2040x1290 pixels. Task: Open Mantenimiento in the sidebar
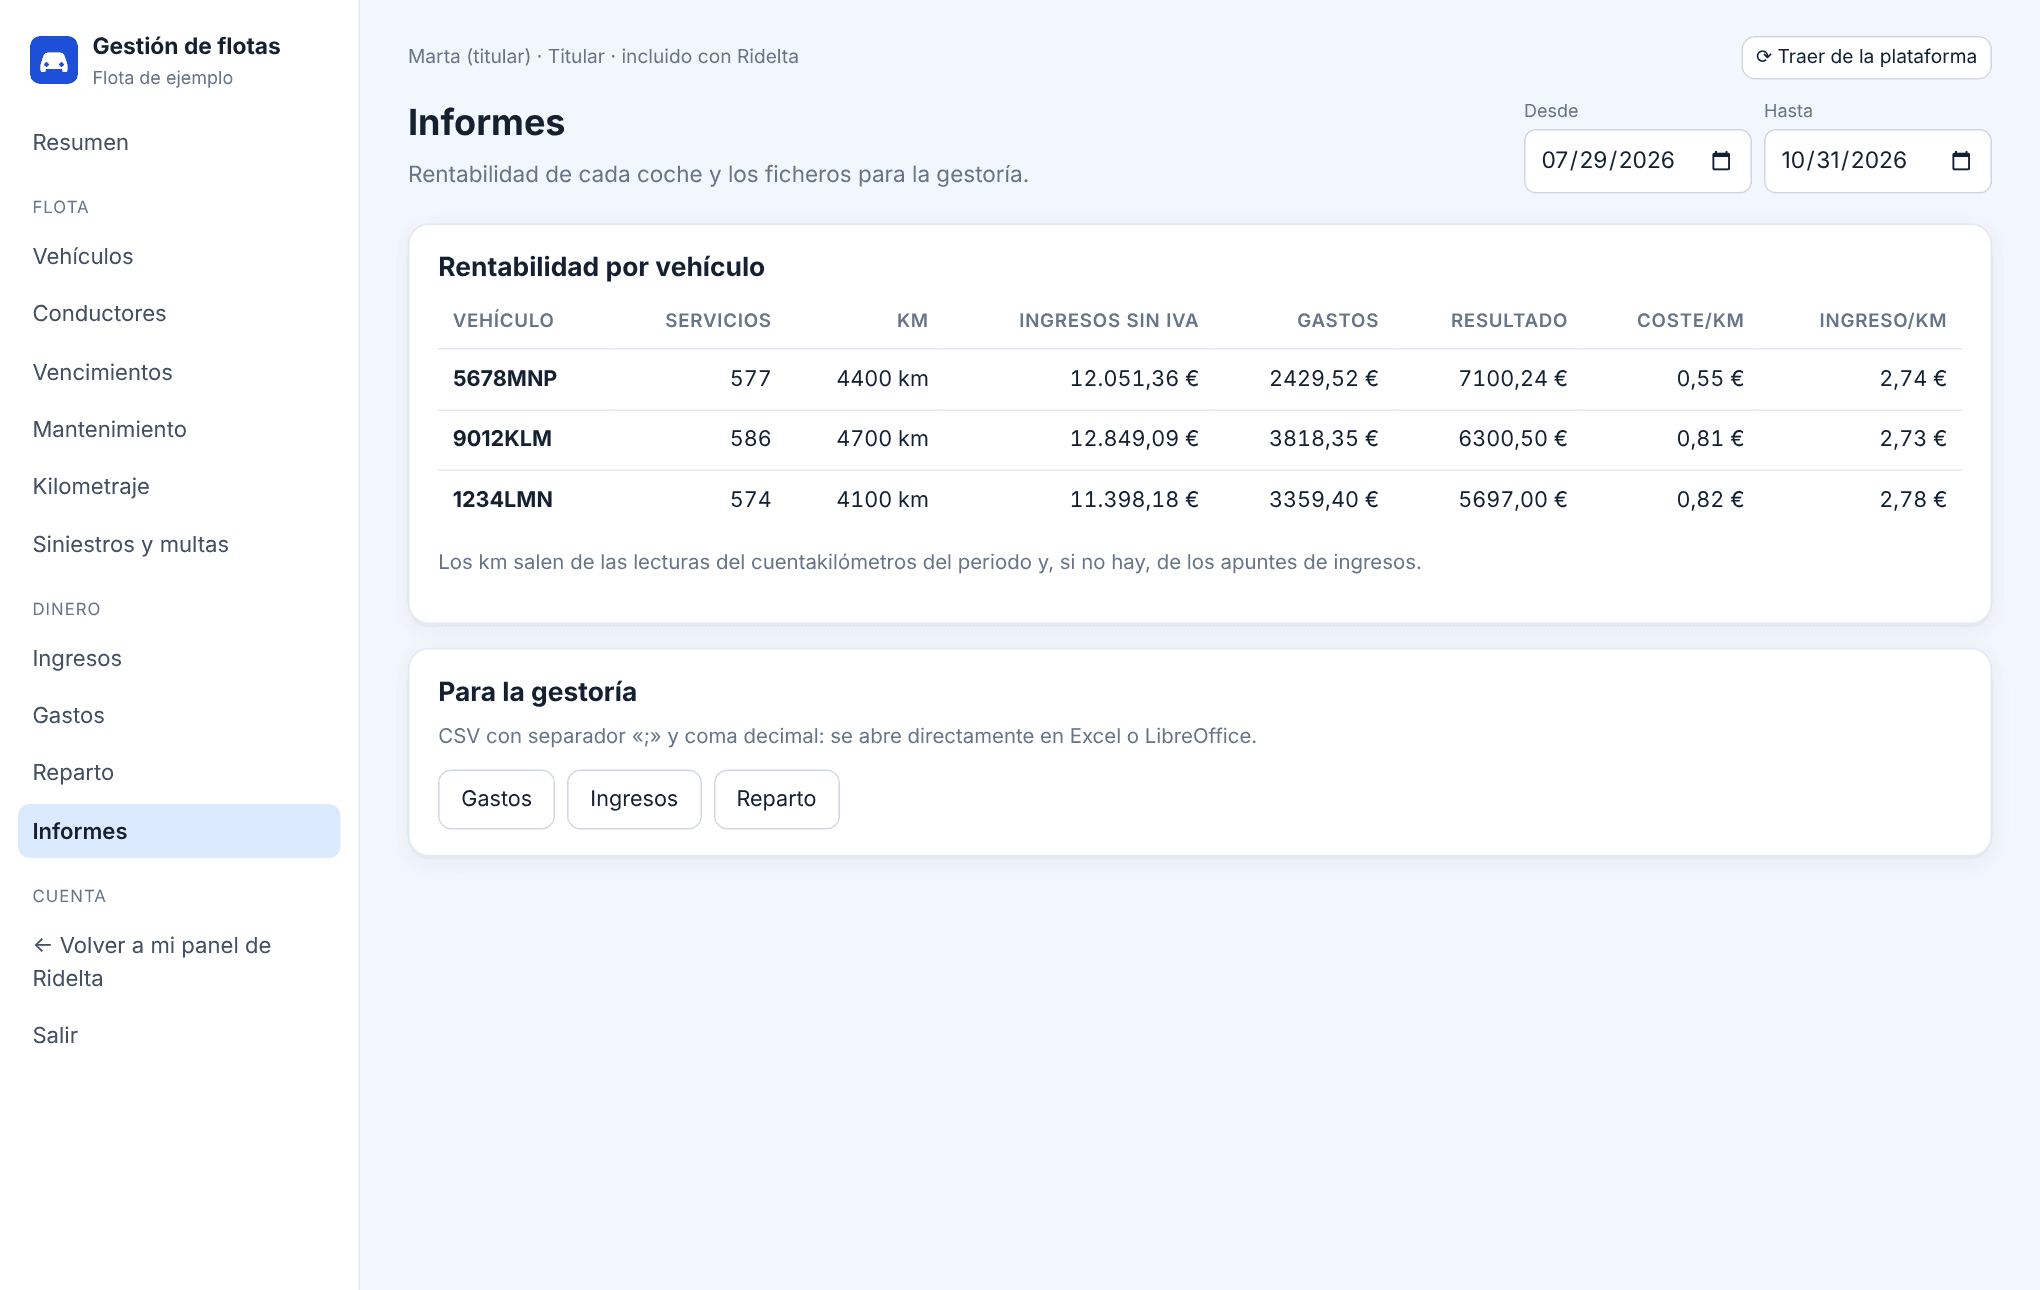[179, 429]
